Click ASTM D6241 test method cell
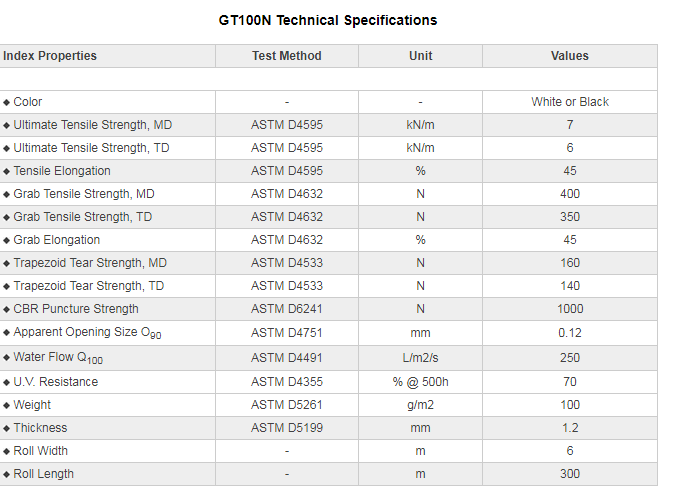Screen dimensions: 686x491 click(x=286, y=309)
